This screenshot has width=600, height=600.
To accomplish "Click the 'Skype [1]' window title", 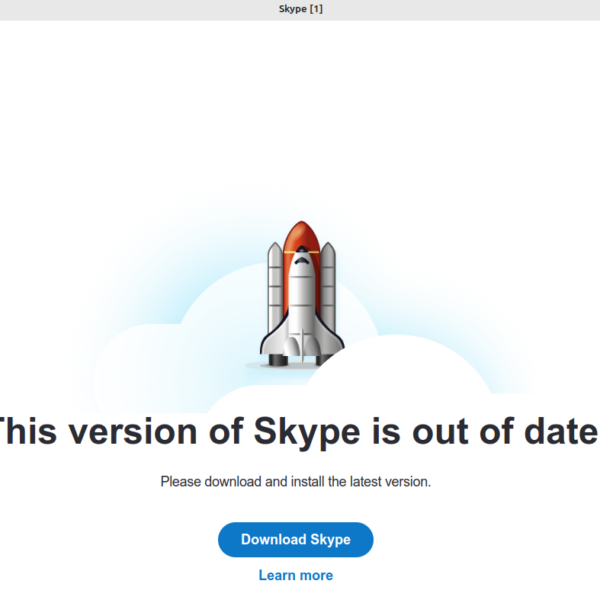I will [x=300, y=9].
